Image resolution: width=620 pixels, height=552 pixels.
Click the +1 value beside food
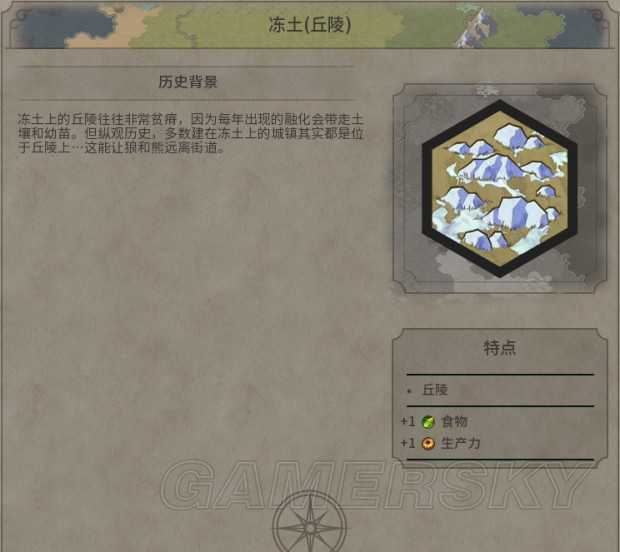pyautogui.click(x=408, y=422)
